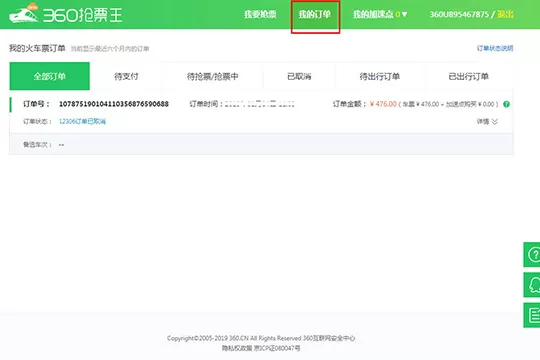The image size is (540, 360).
Task: Open the customer service chat side button
Action: pos(532,285)
